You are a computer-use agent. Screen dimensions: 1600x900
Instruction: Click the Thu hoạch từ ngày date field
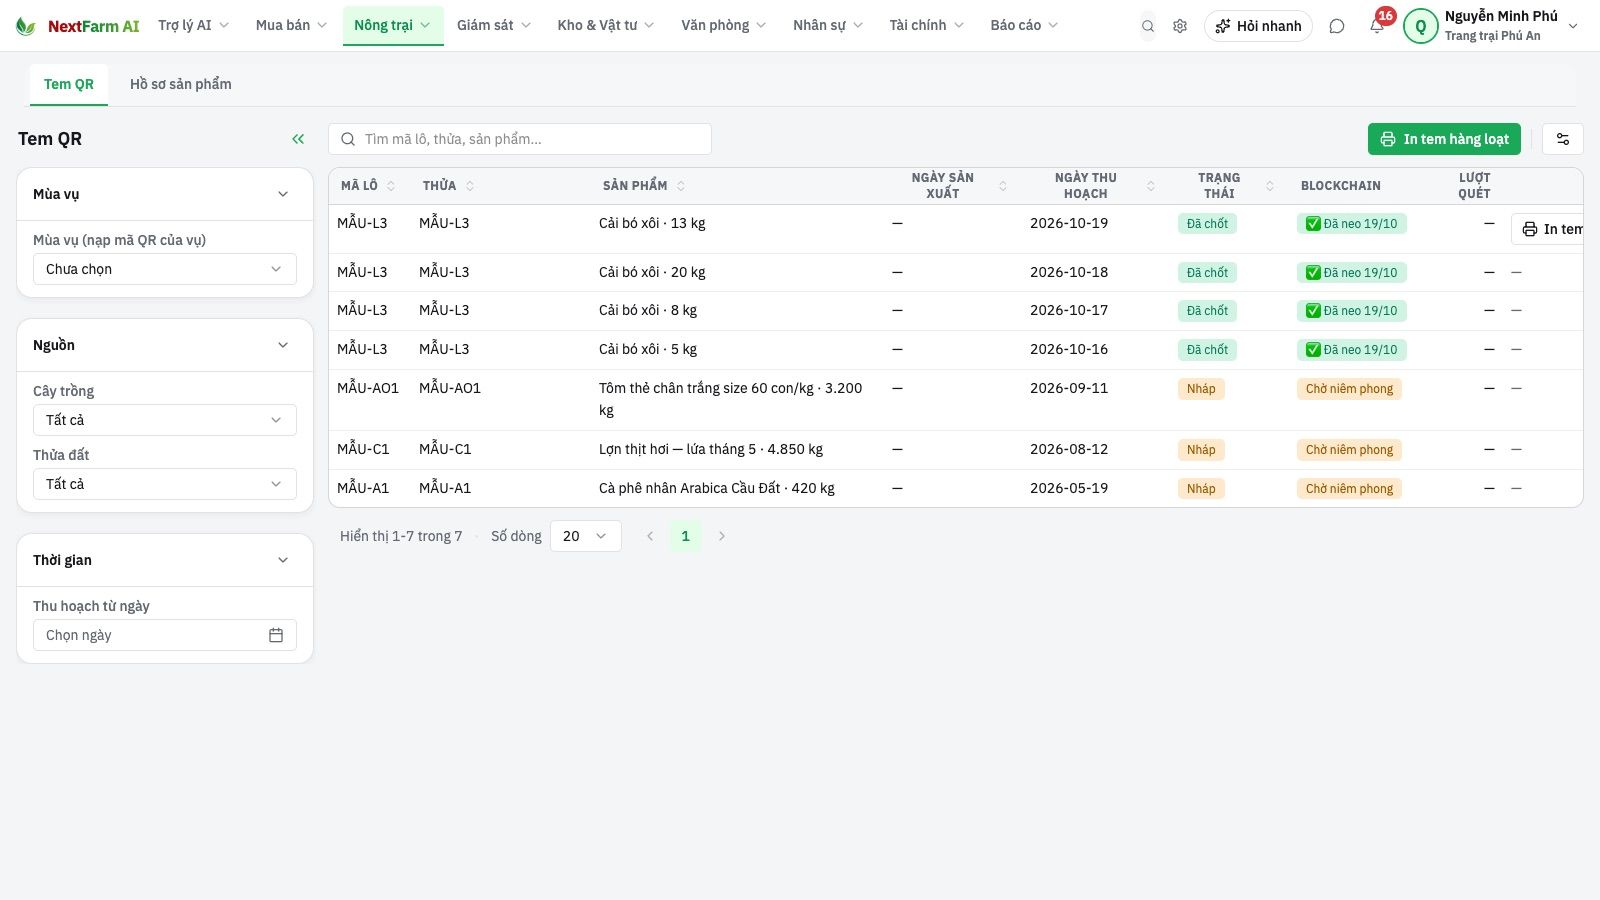165,635
